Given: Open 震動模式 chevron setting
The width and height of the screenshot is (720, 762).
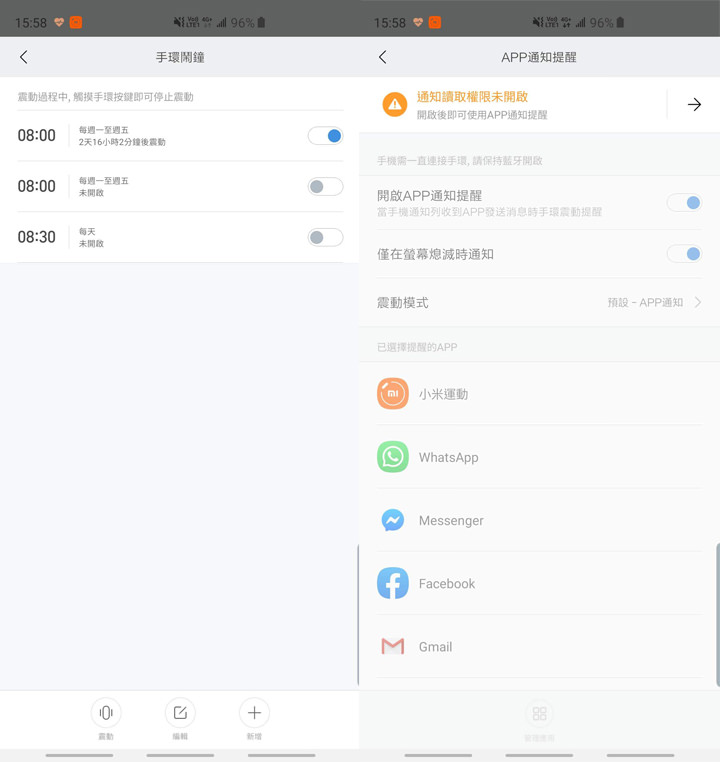Looking at the screenshot, I should 697,302.
